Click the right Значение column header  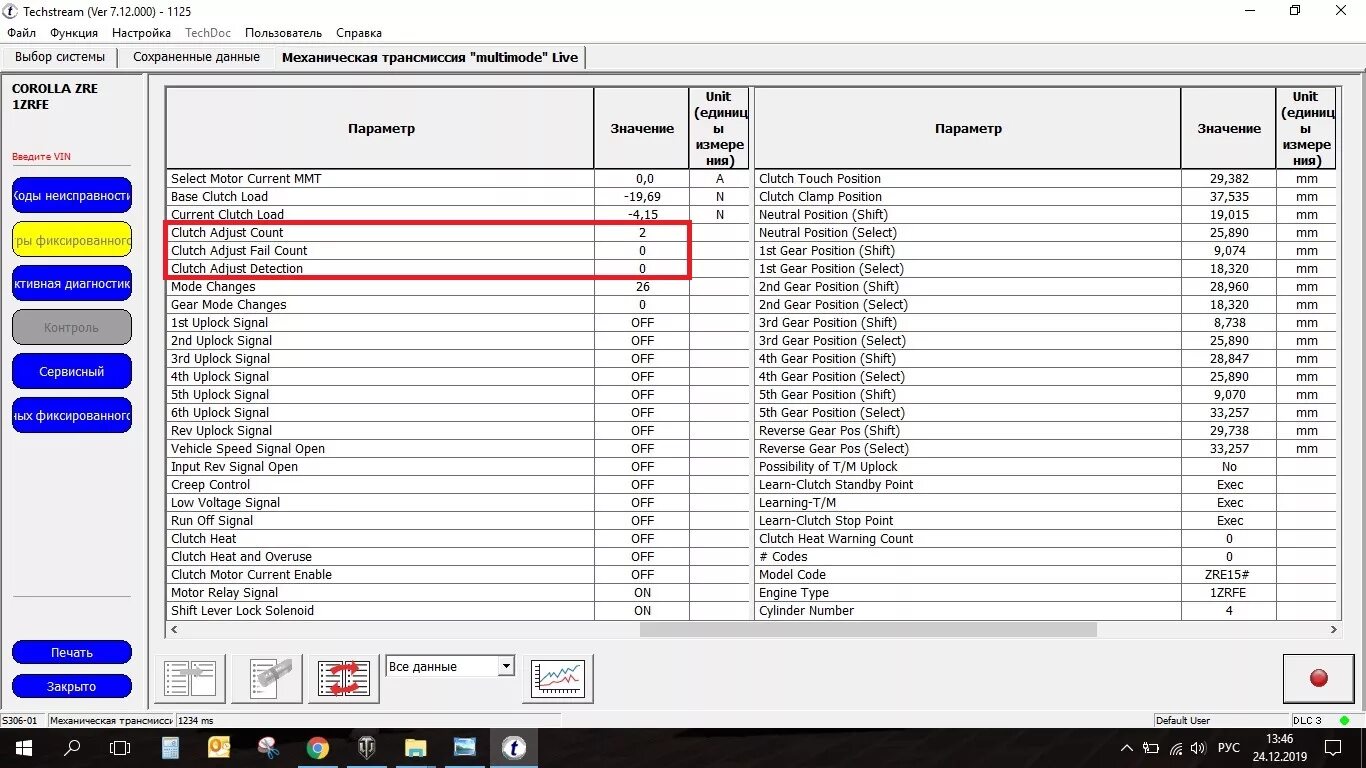(x=1229, y=128)
